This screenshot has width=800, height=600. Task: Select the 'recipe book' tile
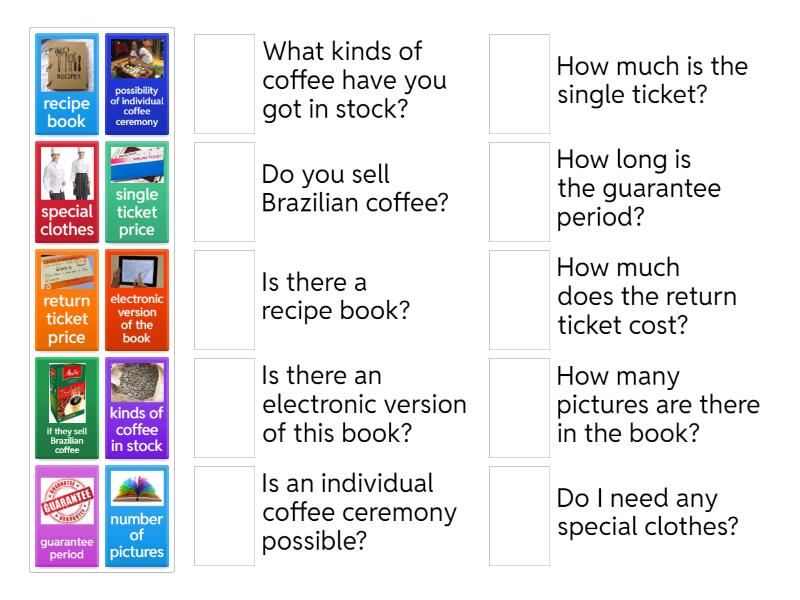[x=67, y=84]
